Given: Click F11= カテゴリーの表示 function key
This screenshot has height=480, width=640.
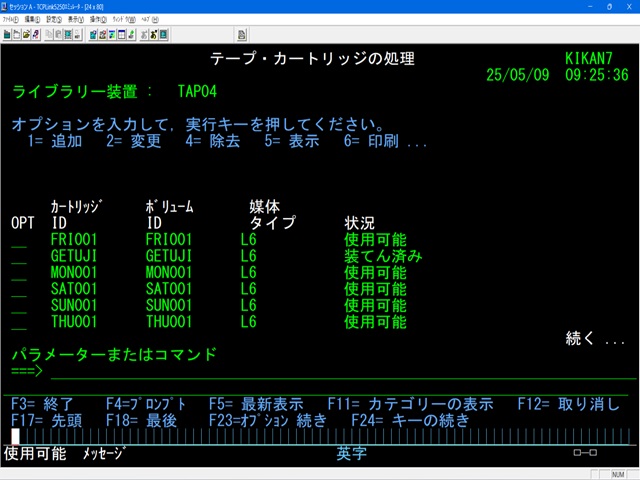Looking at the screenshot, I should 410,404.
